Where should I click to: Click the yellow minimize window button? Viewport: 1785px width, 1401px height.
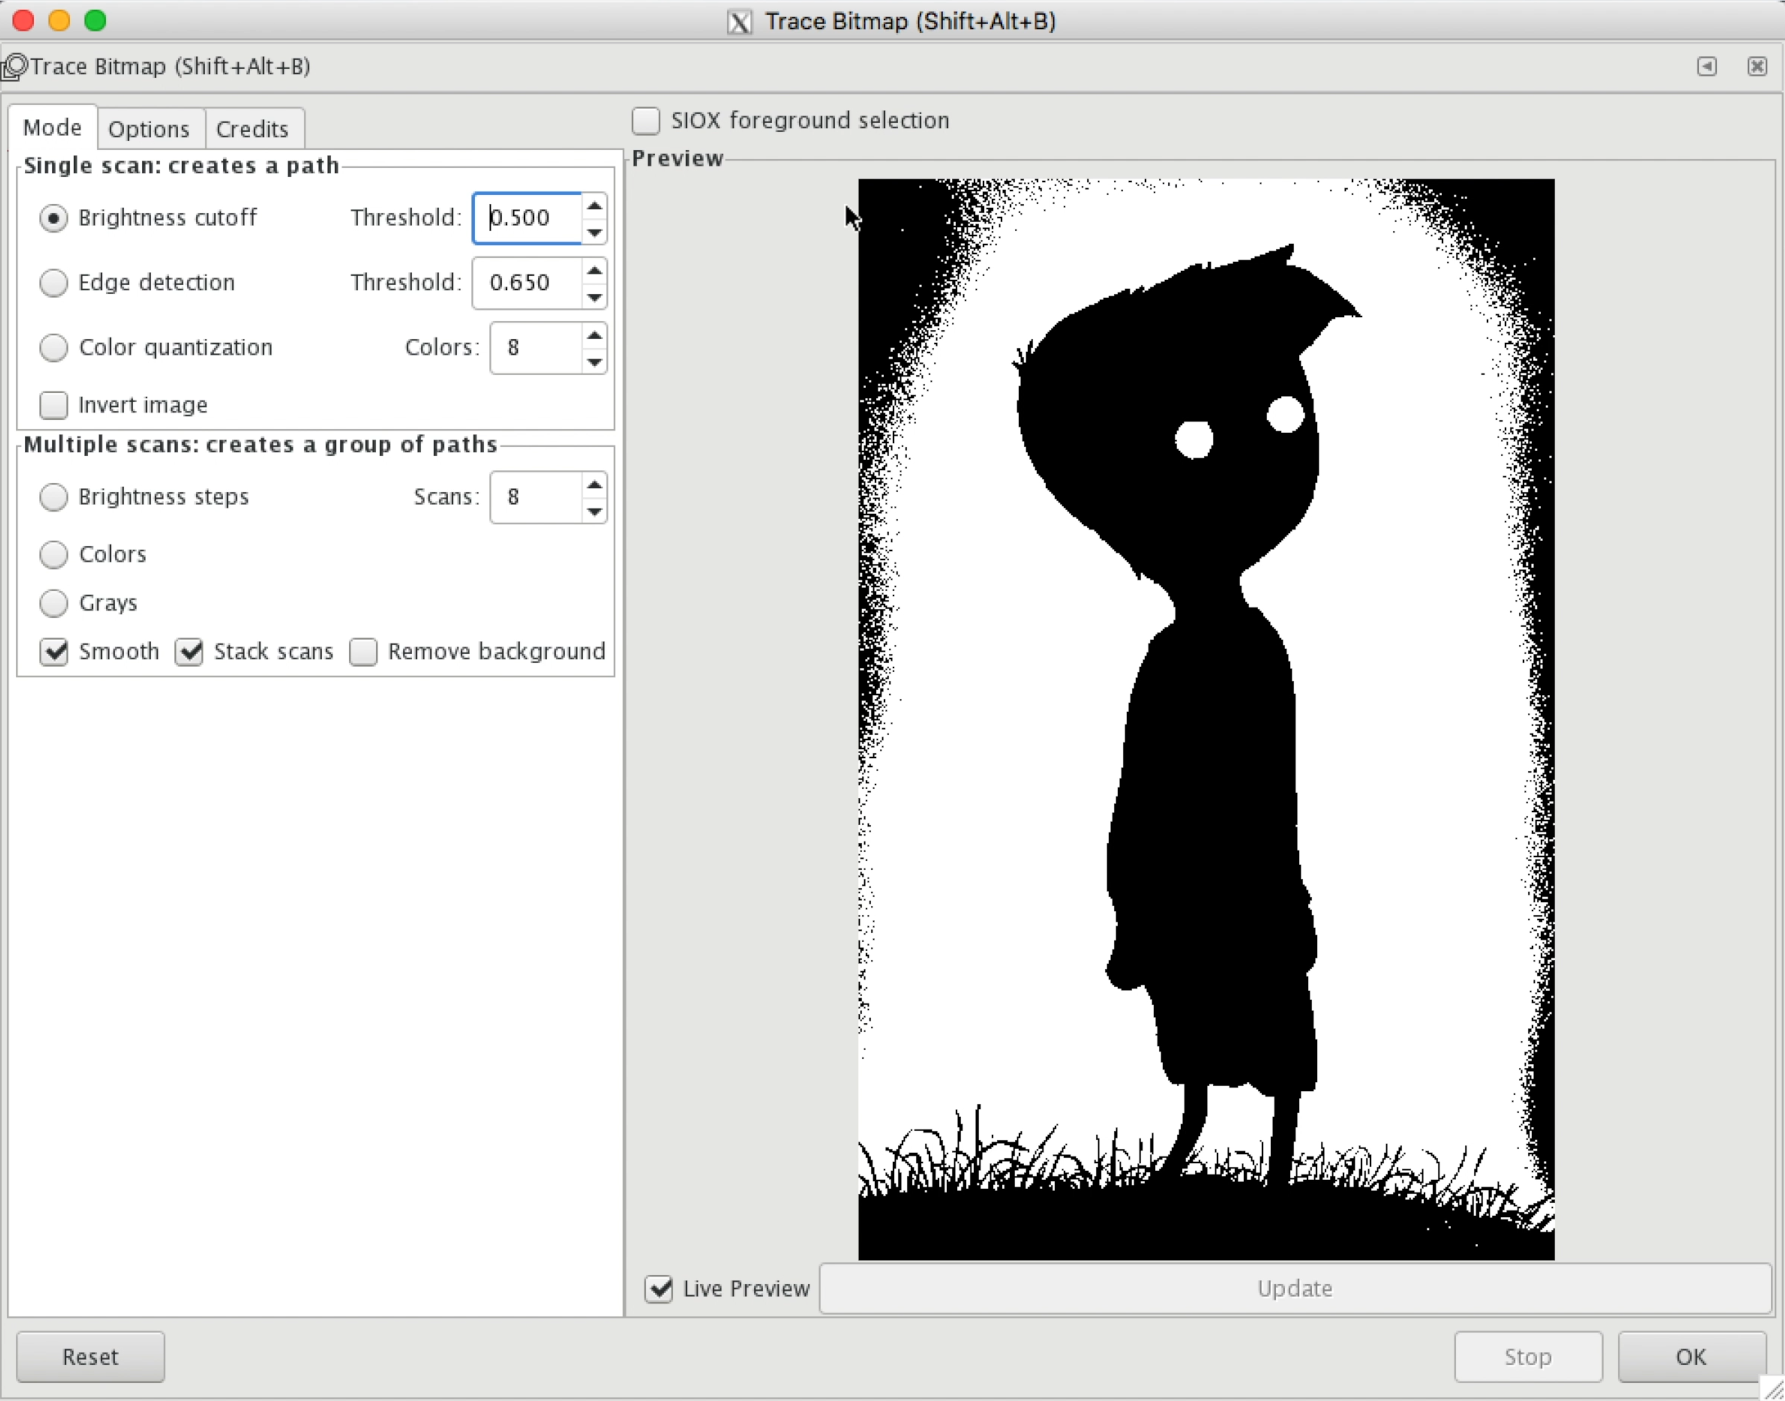tap(59, 21)
